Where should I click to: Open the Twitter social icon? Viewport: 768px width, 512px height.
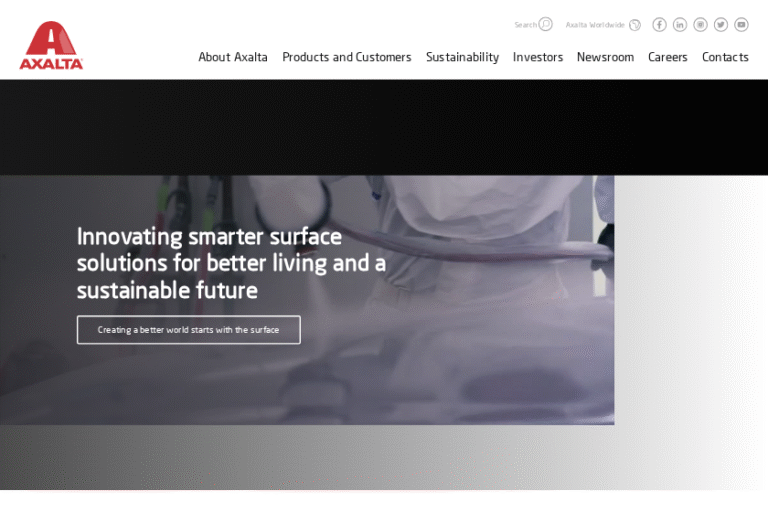point(721,24)
